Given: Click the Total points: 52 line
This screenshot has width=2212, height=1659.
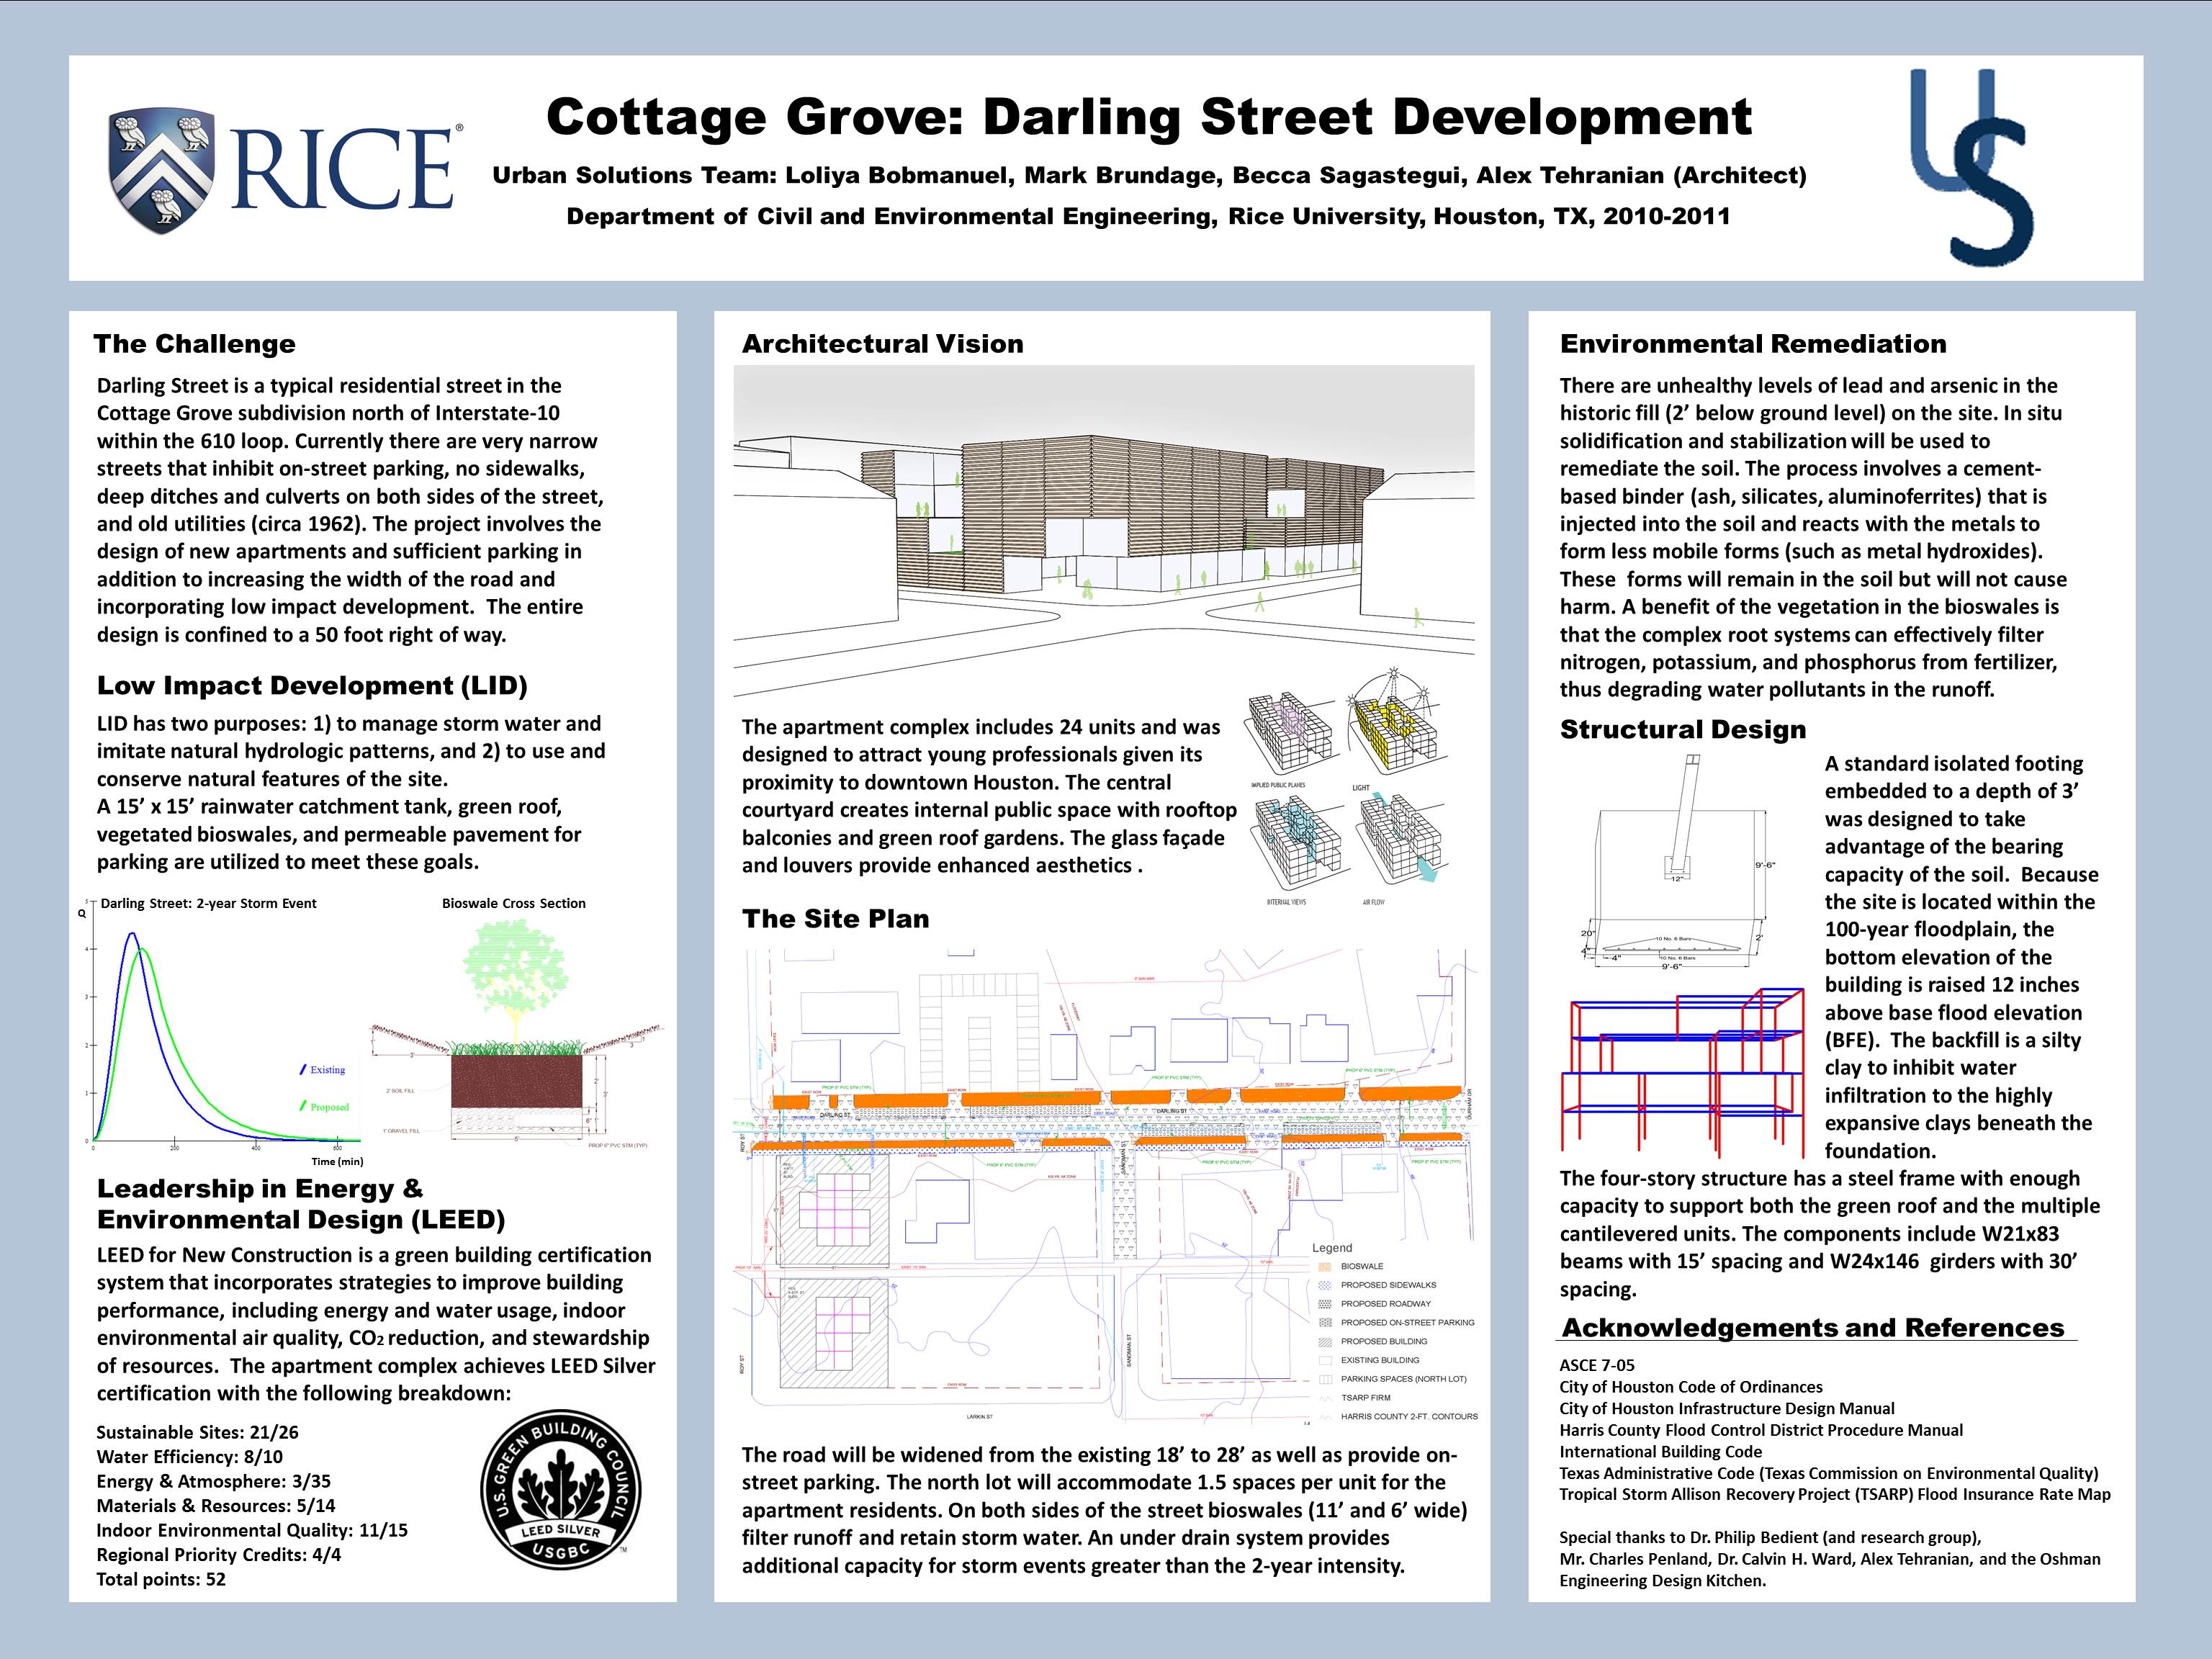Looking at the screenshot, I should (x=161, y=1579).
